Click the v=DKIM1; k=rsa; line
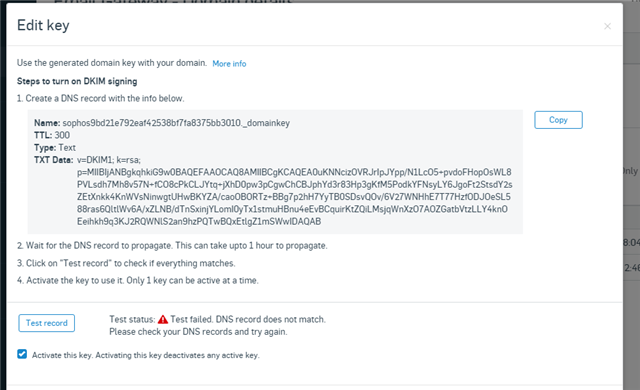640x390 pixels. [109, 160]
